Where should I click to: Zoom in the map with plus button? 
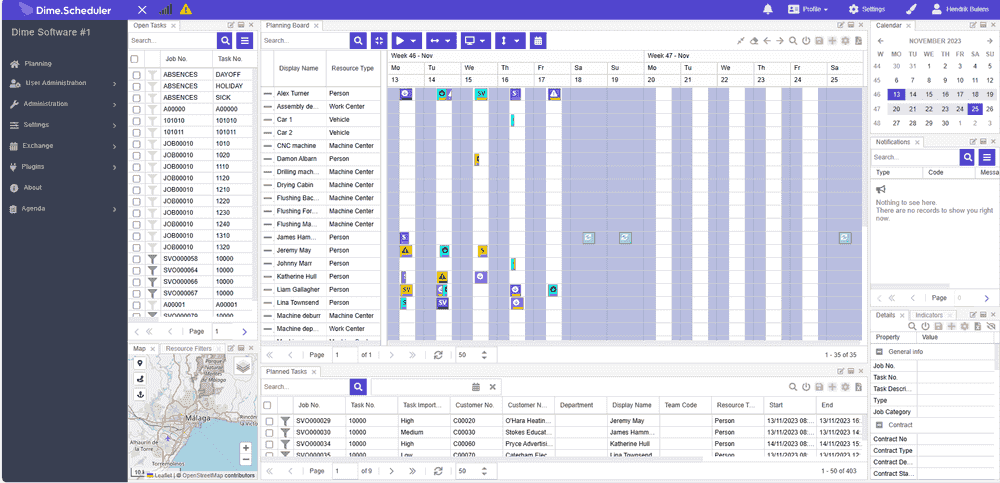point(246,448)
